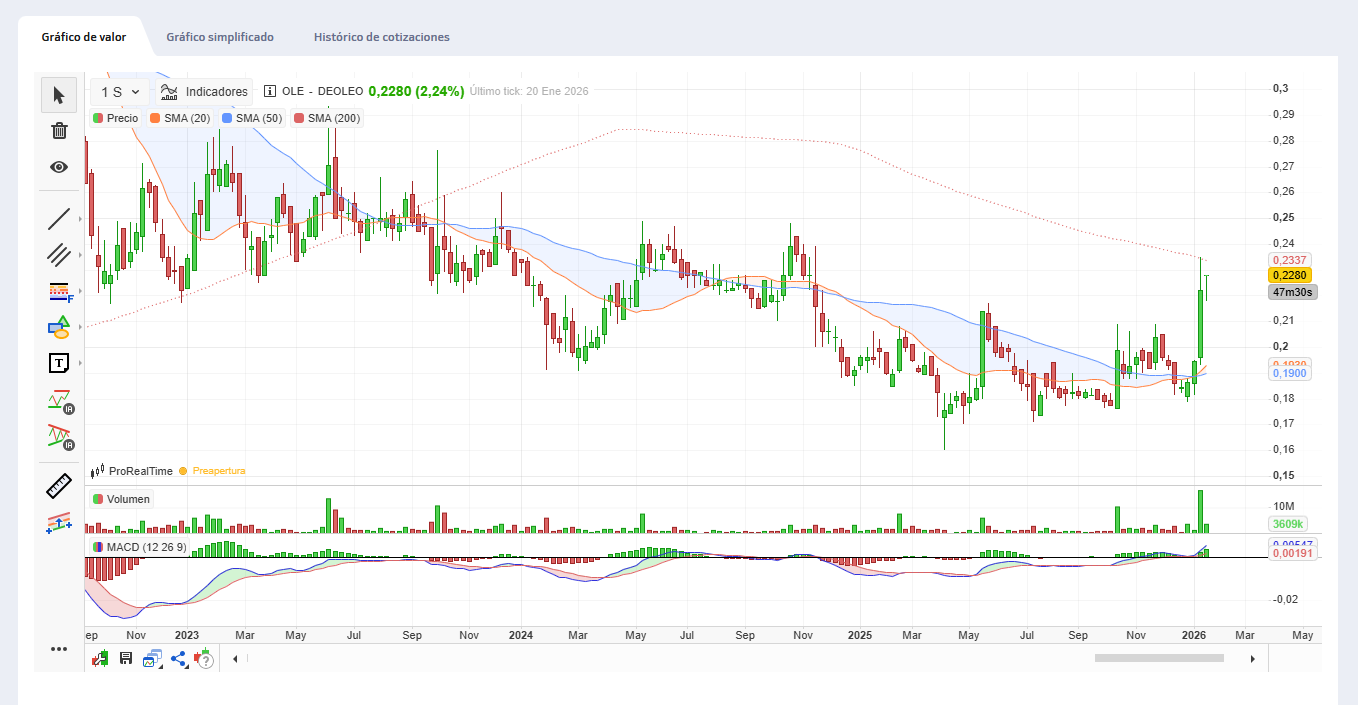Expand the shapes tool submenu arrow

80,327
